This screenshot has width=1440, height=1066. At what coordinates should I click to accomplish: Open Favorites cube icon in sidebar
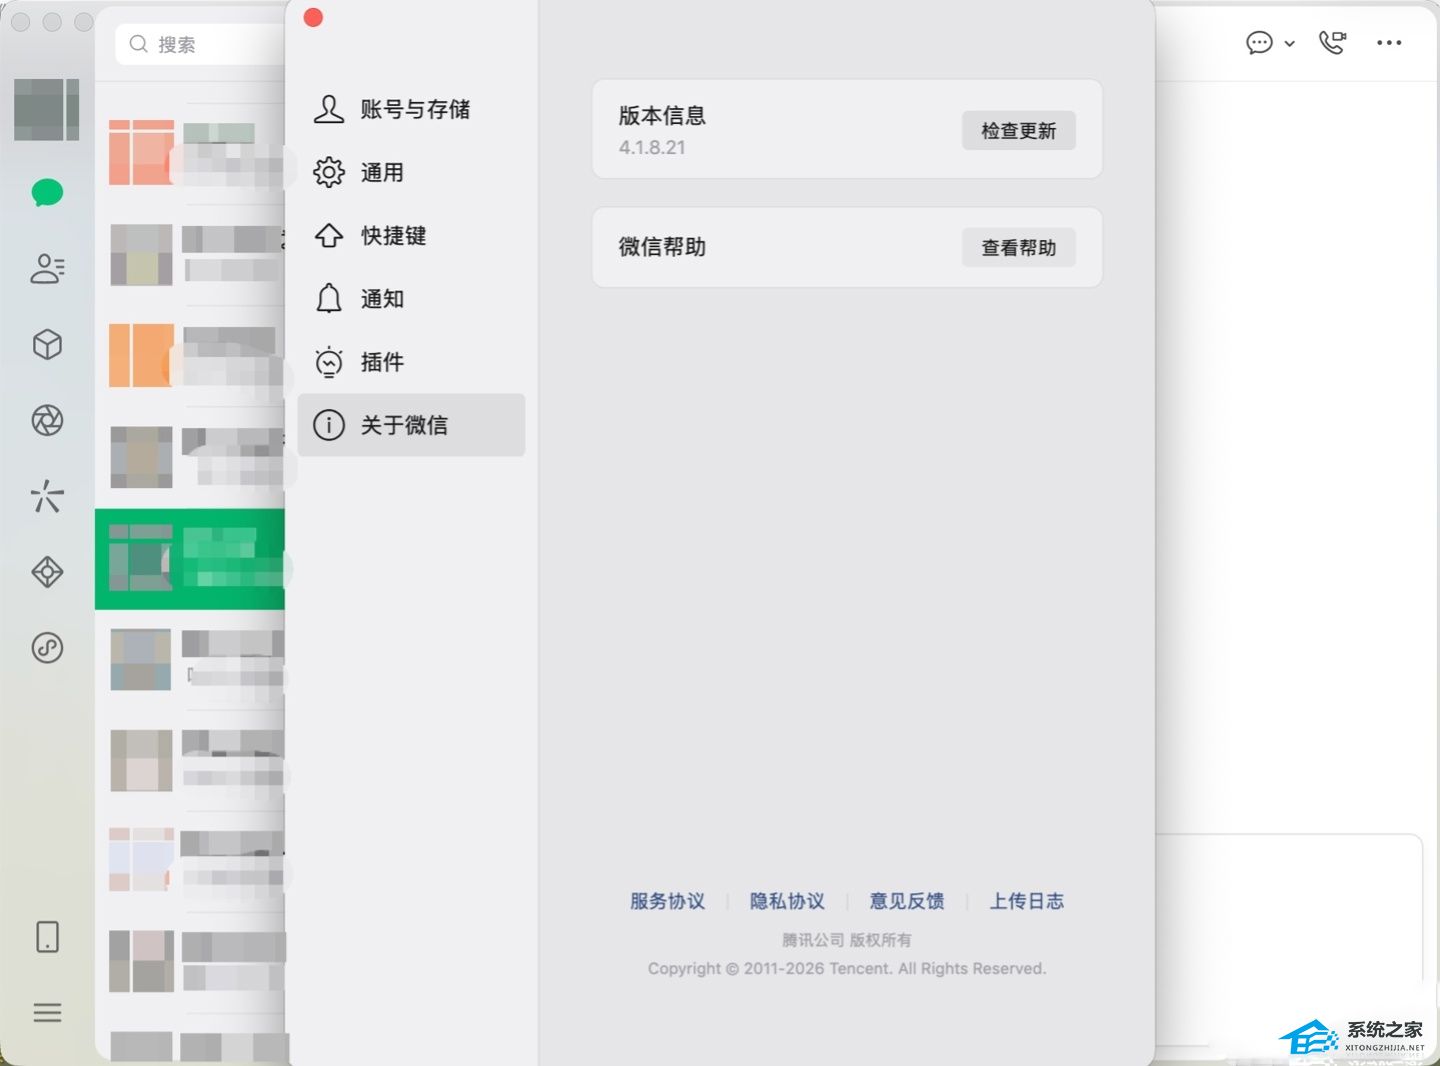tap(47, 344)
